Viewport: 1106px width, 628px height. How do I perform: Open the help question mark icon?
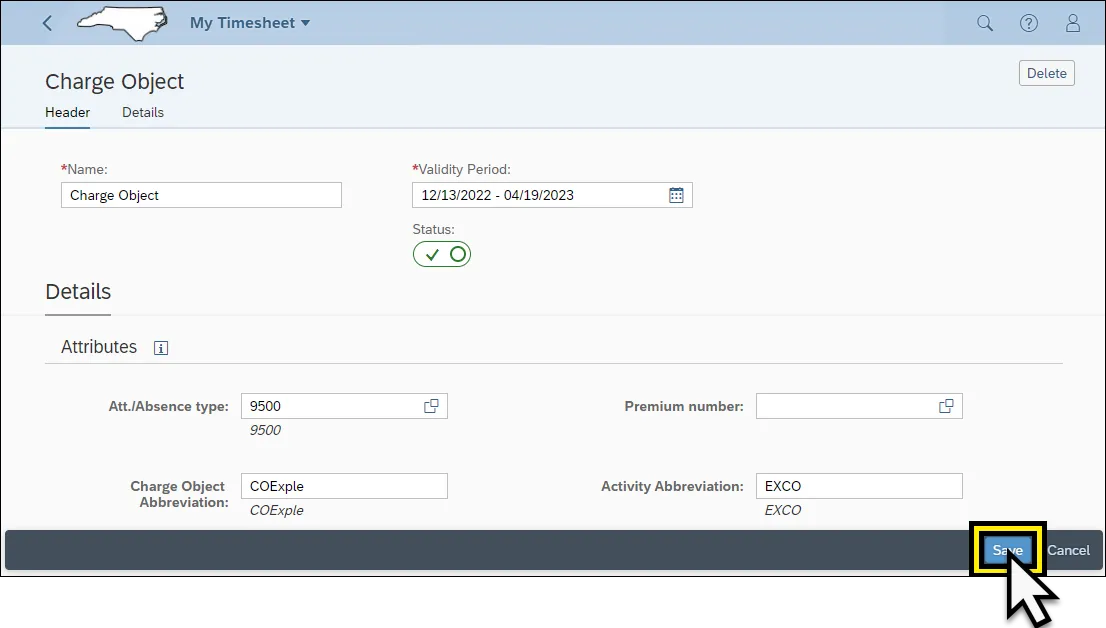[1028, 23]
